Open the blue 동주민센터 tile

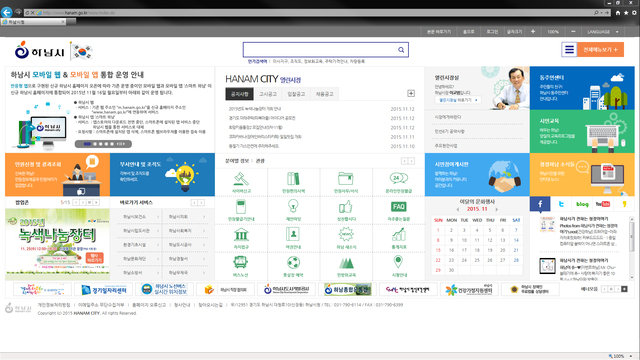click(582, 88)
